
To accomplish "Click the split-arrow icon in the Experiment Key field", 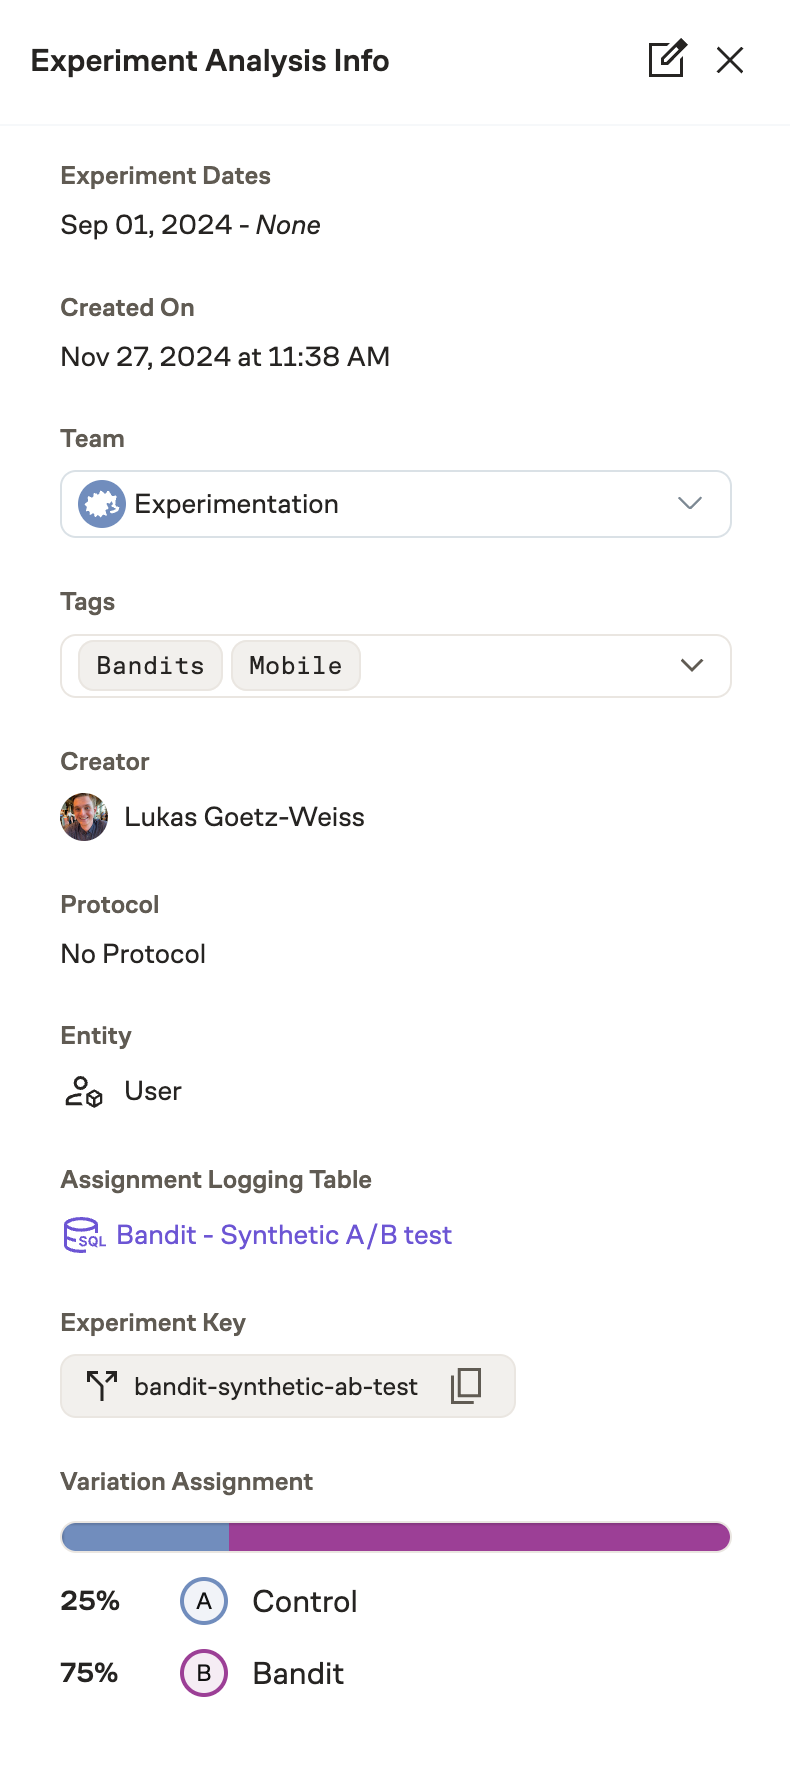I will (100, 1386).
